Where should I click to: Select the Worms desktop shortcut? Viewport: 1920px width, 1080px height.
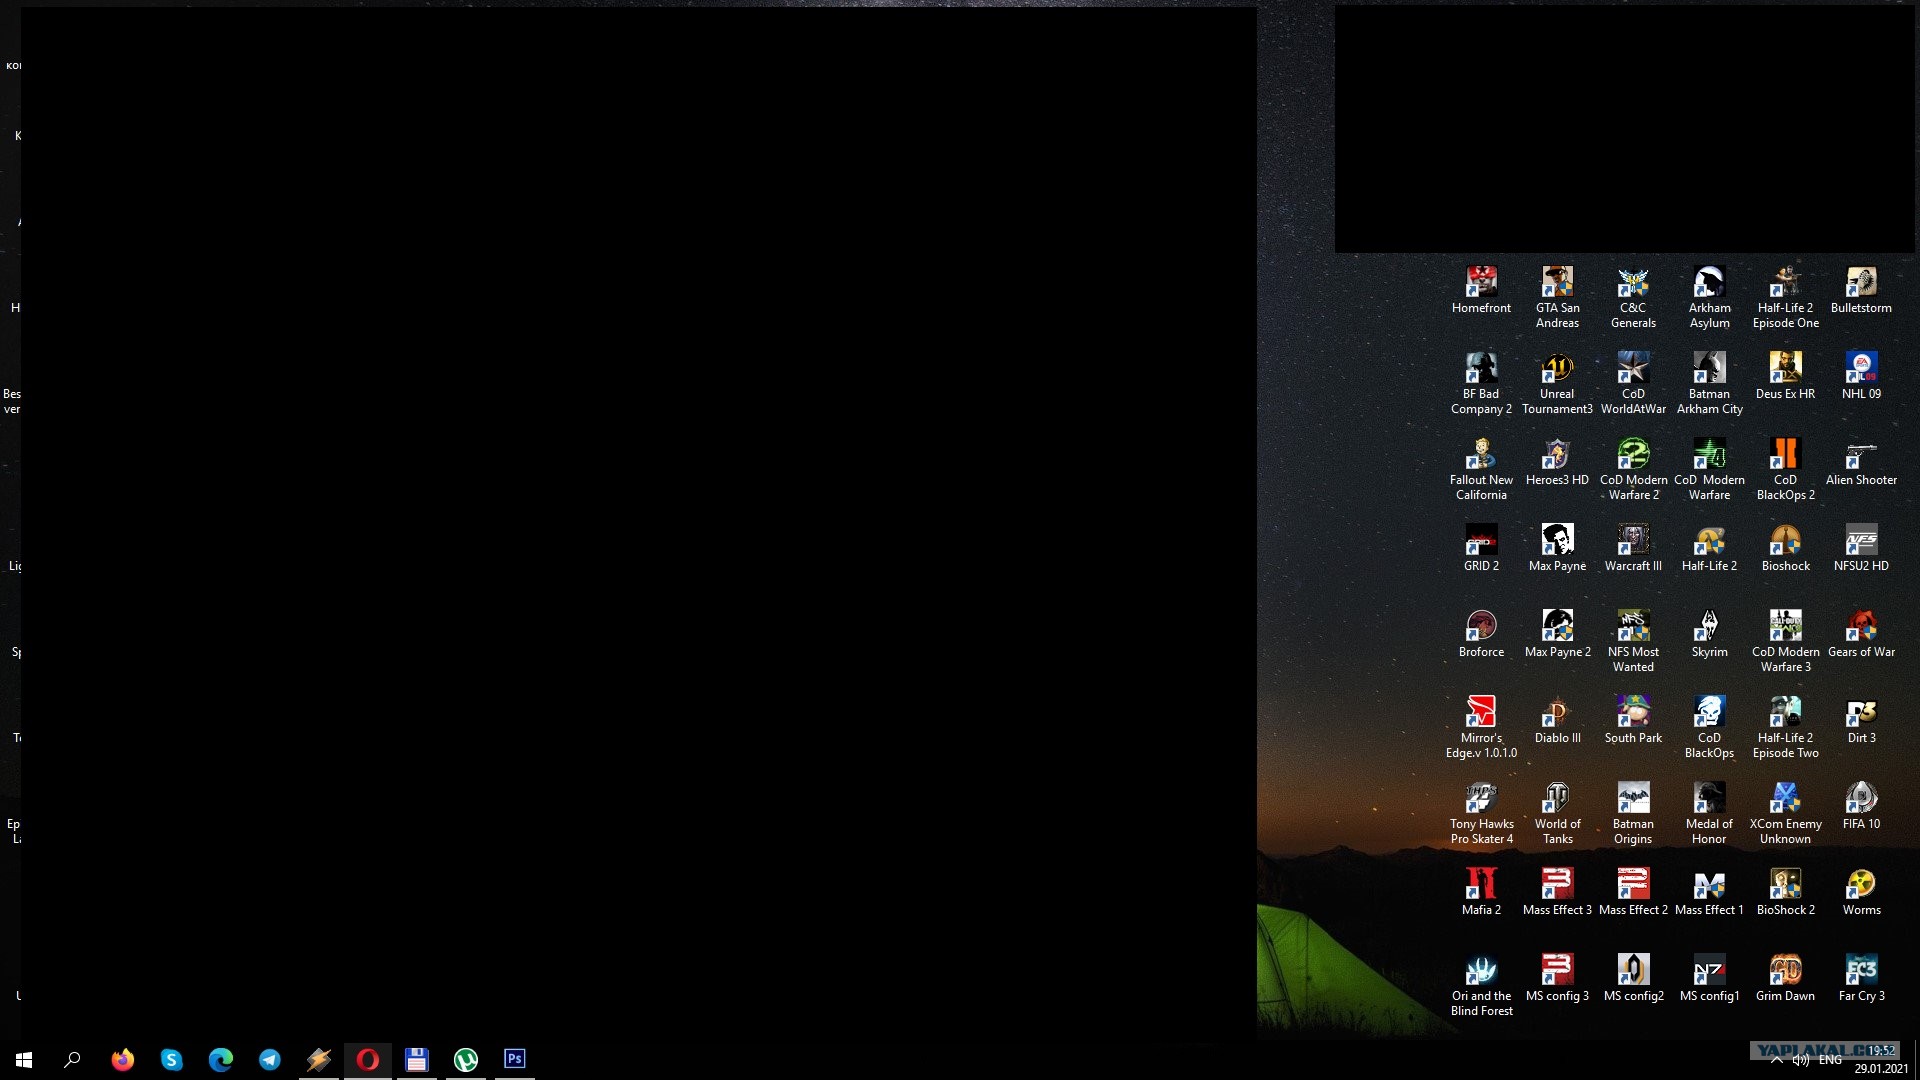[1861, 892]
